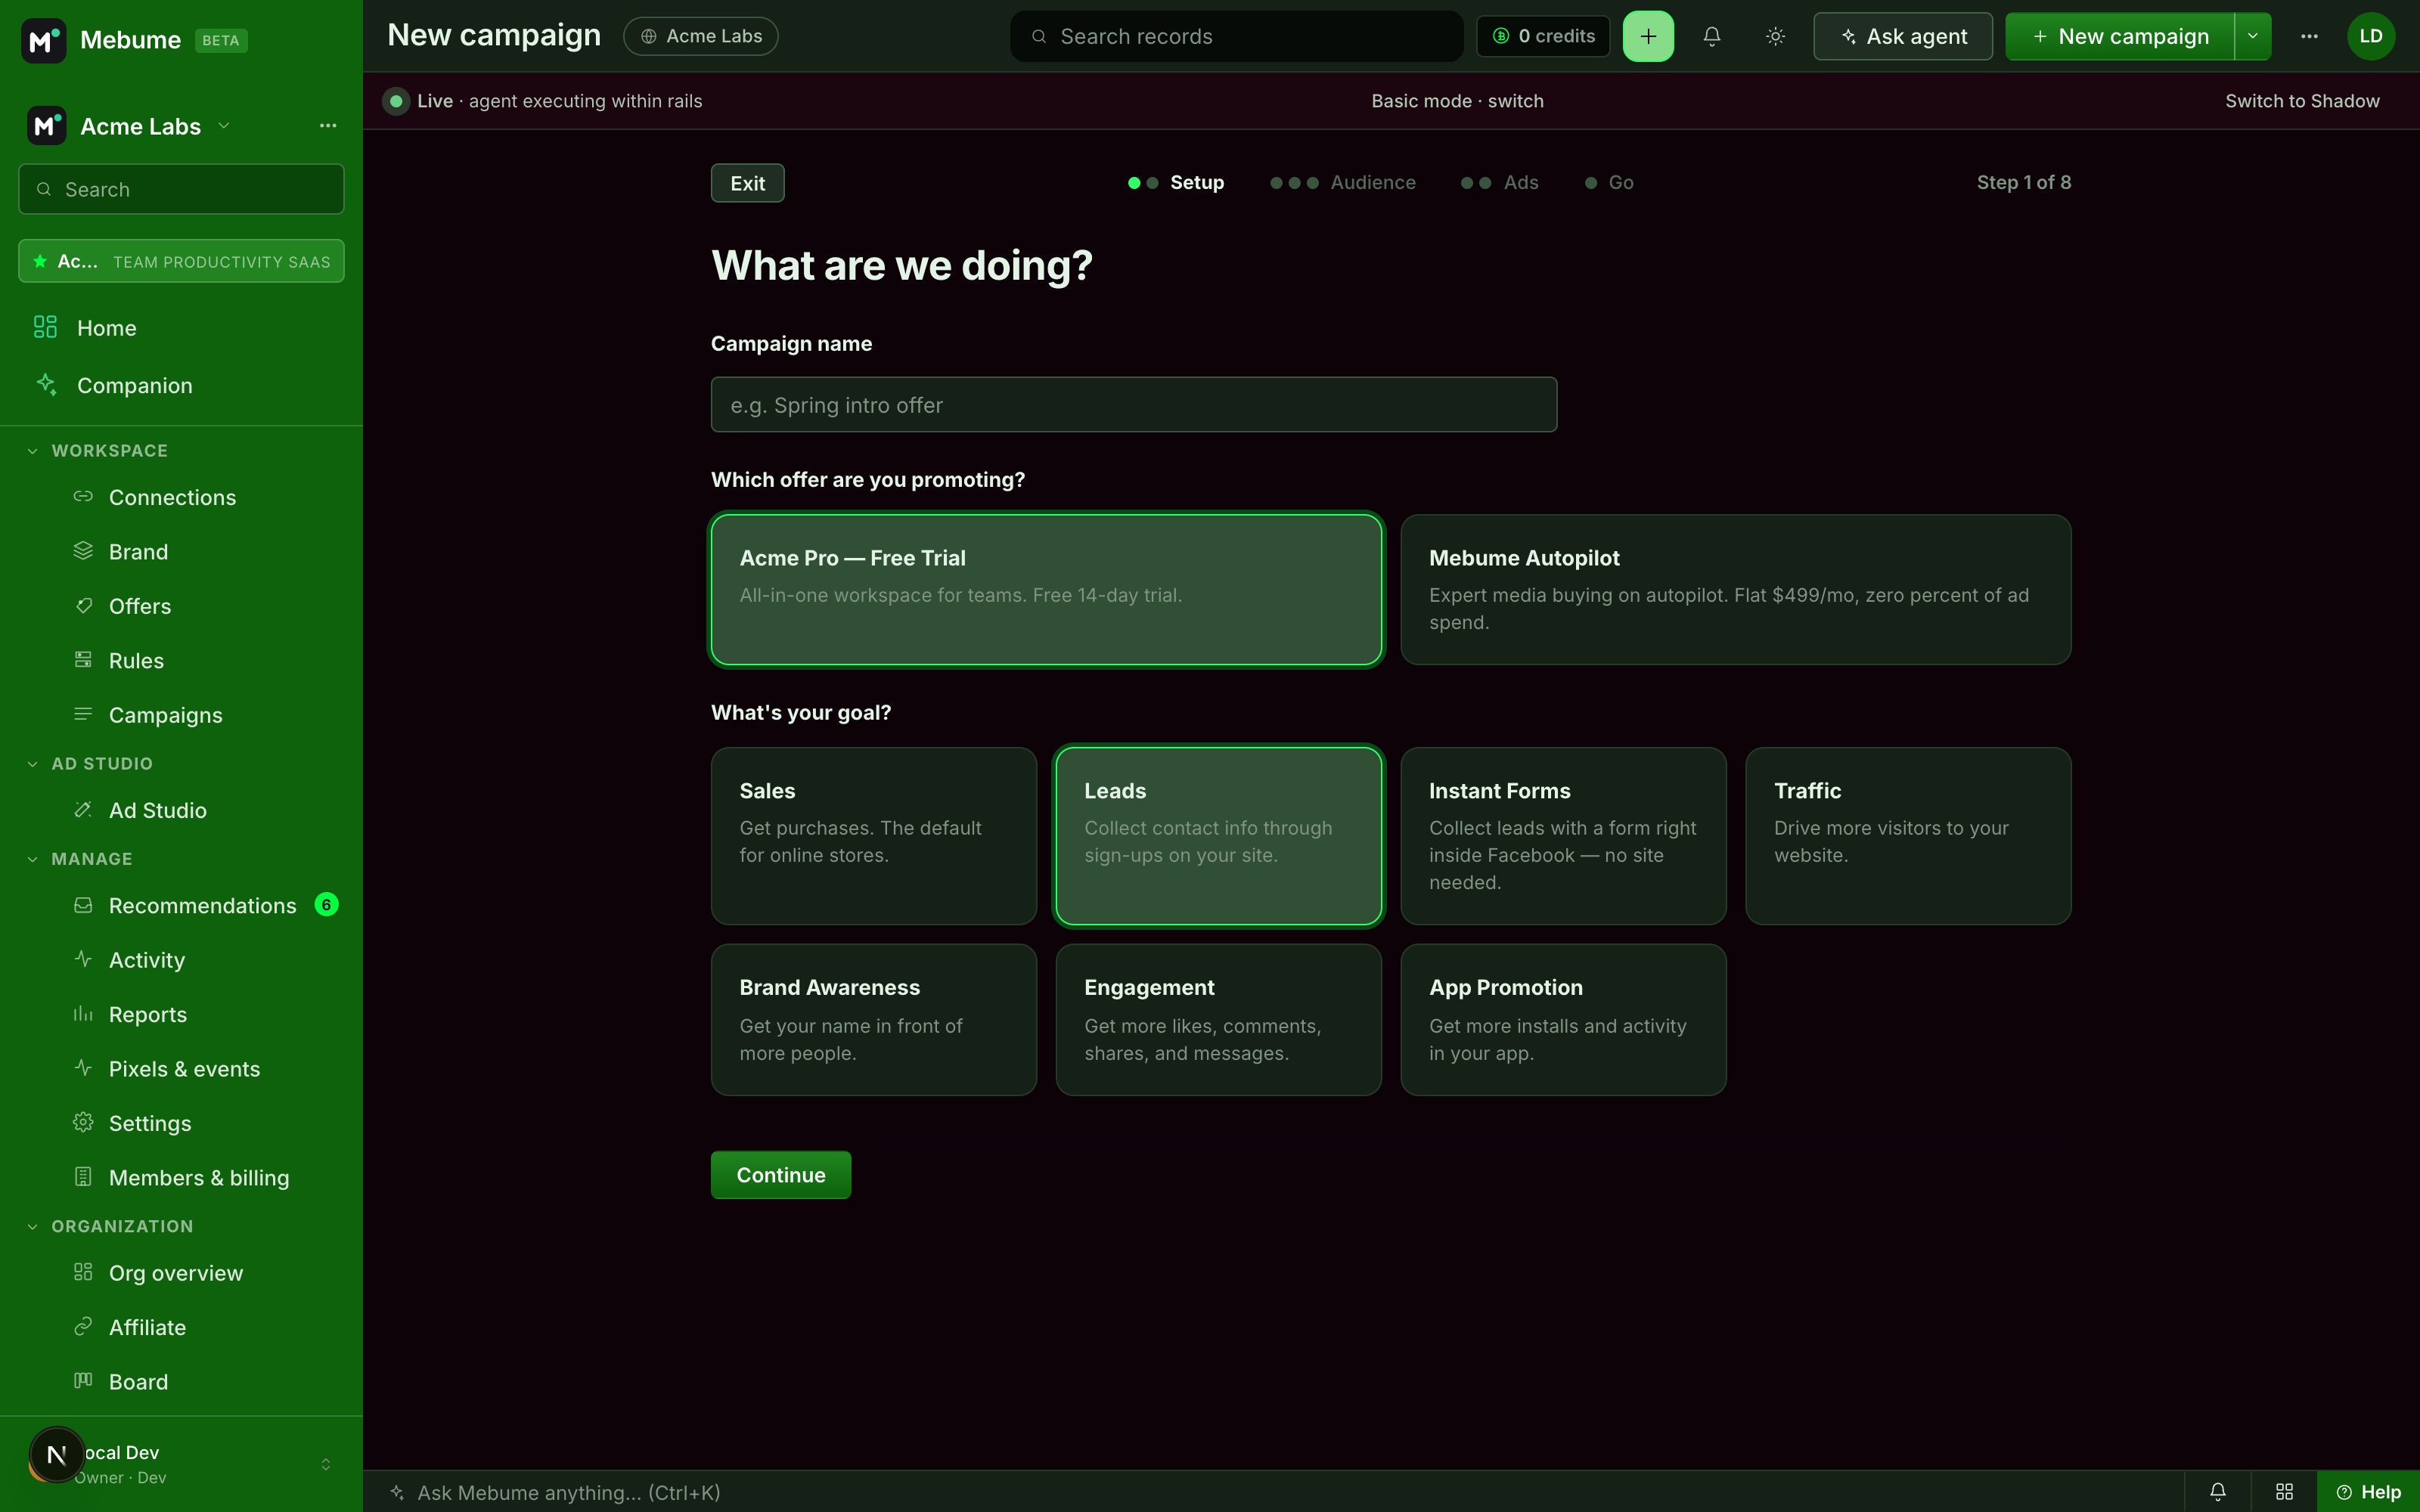The width and height of the screenshot is (2420, 1512).
Task: Click the Affiliate link icon
Action: (83, 1326)
